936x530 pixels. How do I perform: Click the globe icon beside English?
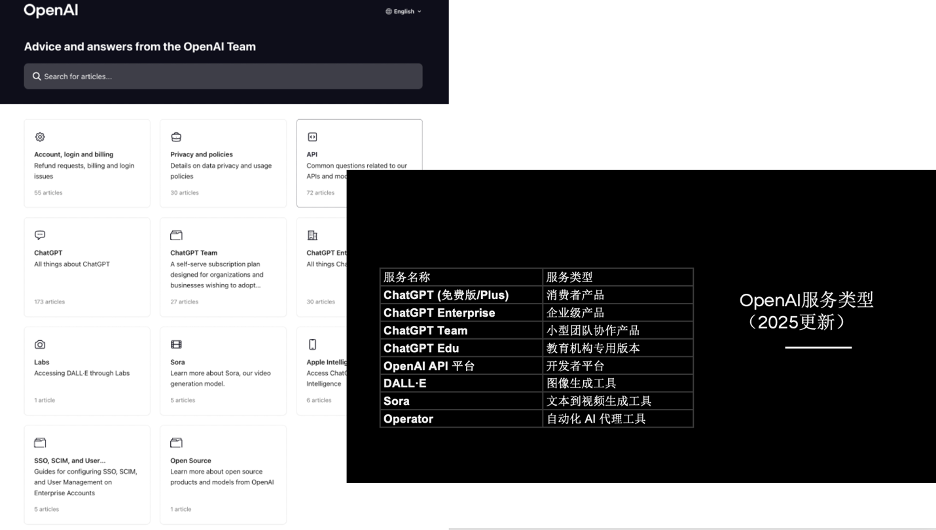point(389,11)
